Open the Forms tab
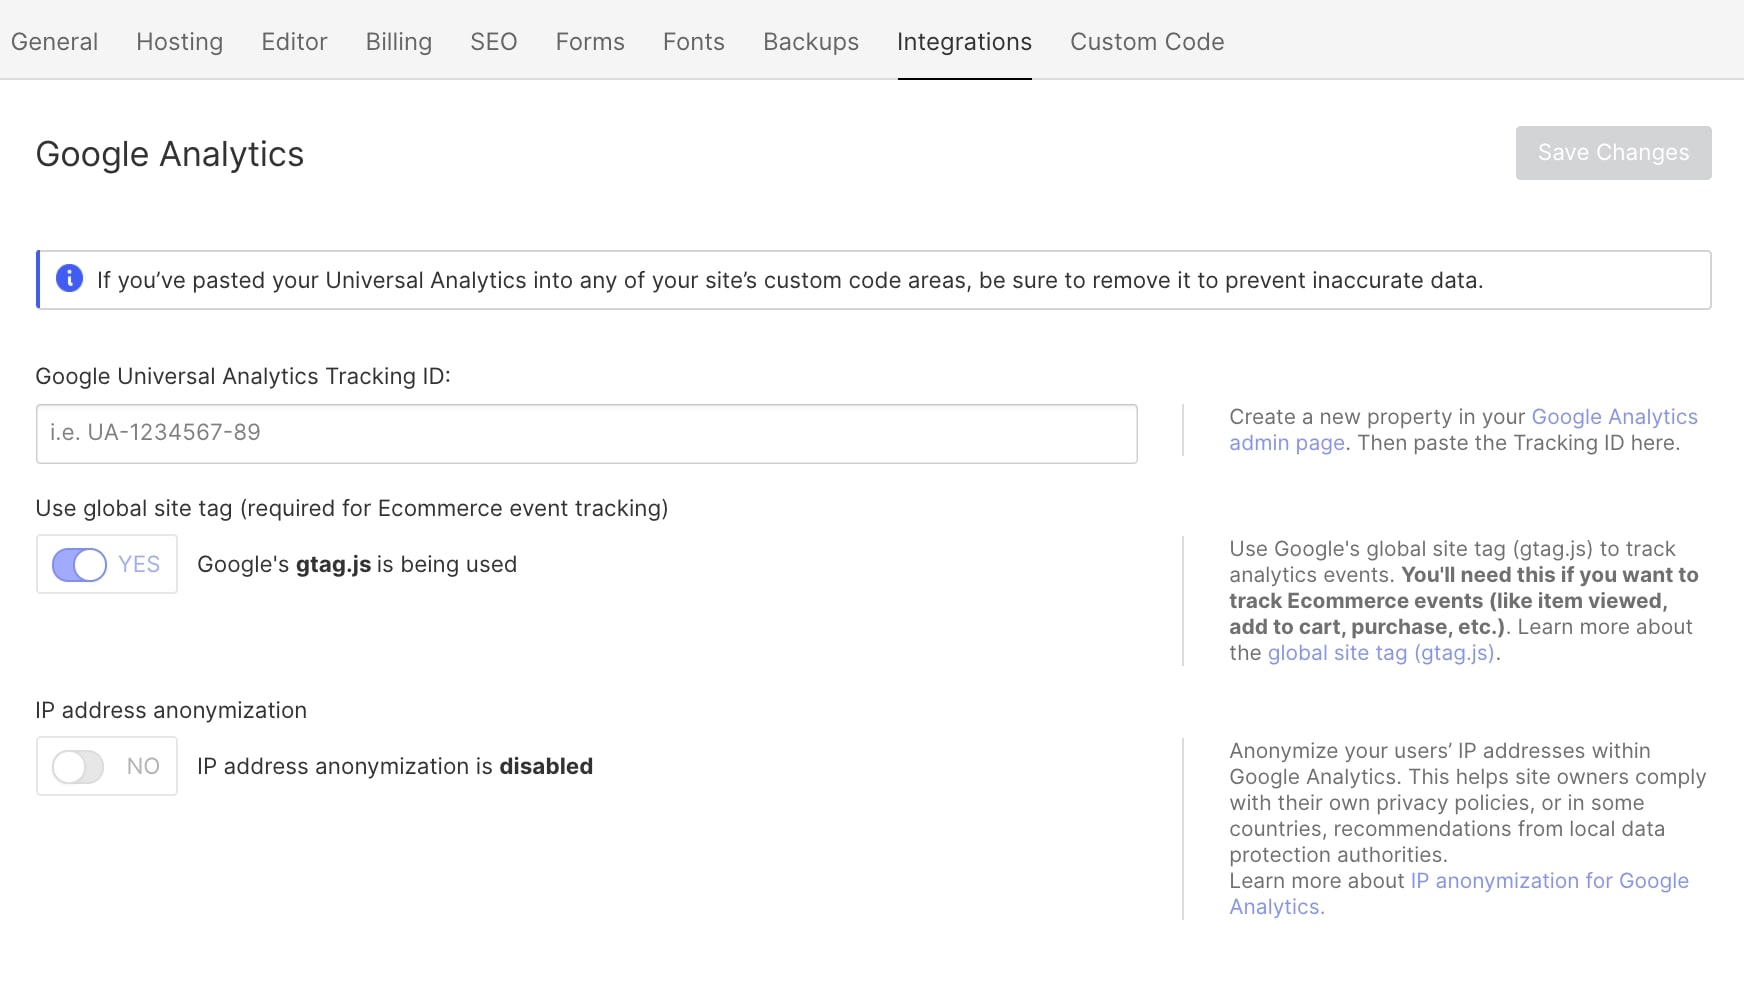The height and width of the screenshot is (996, 1744). 590,41
